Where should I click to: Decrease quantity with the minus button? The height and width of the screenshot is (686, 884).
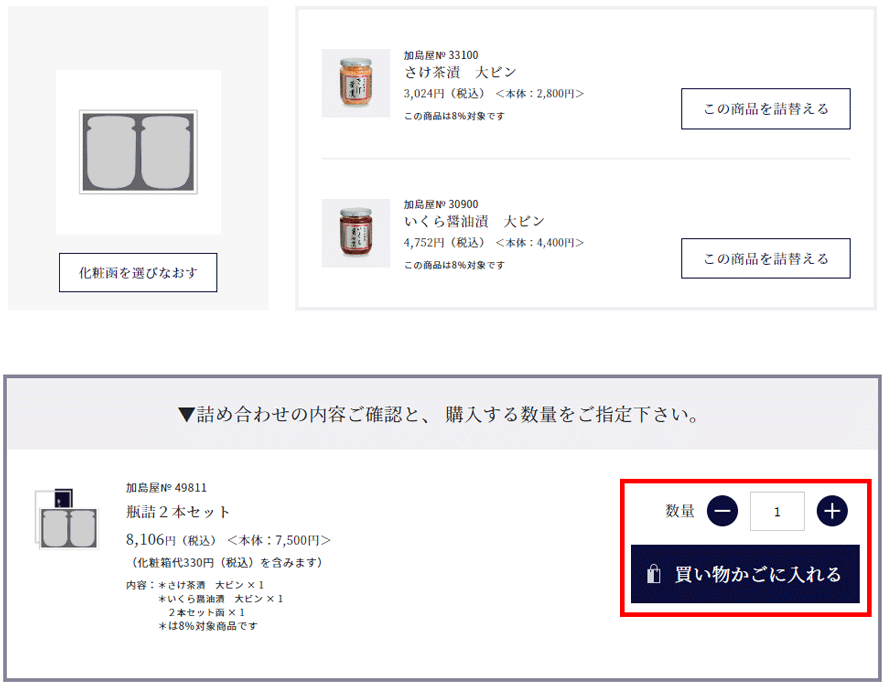722,511
